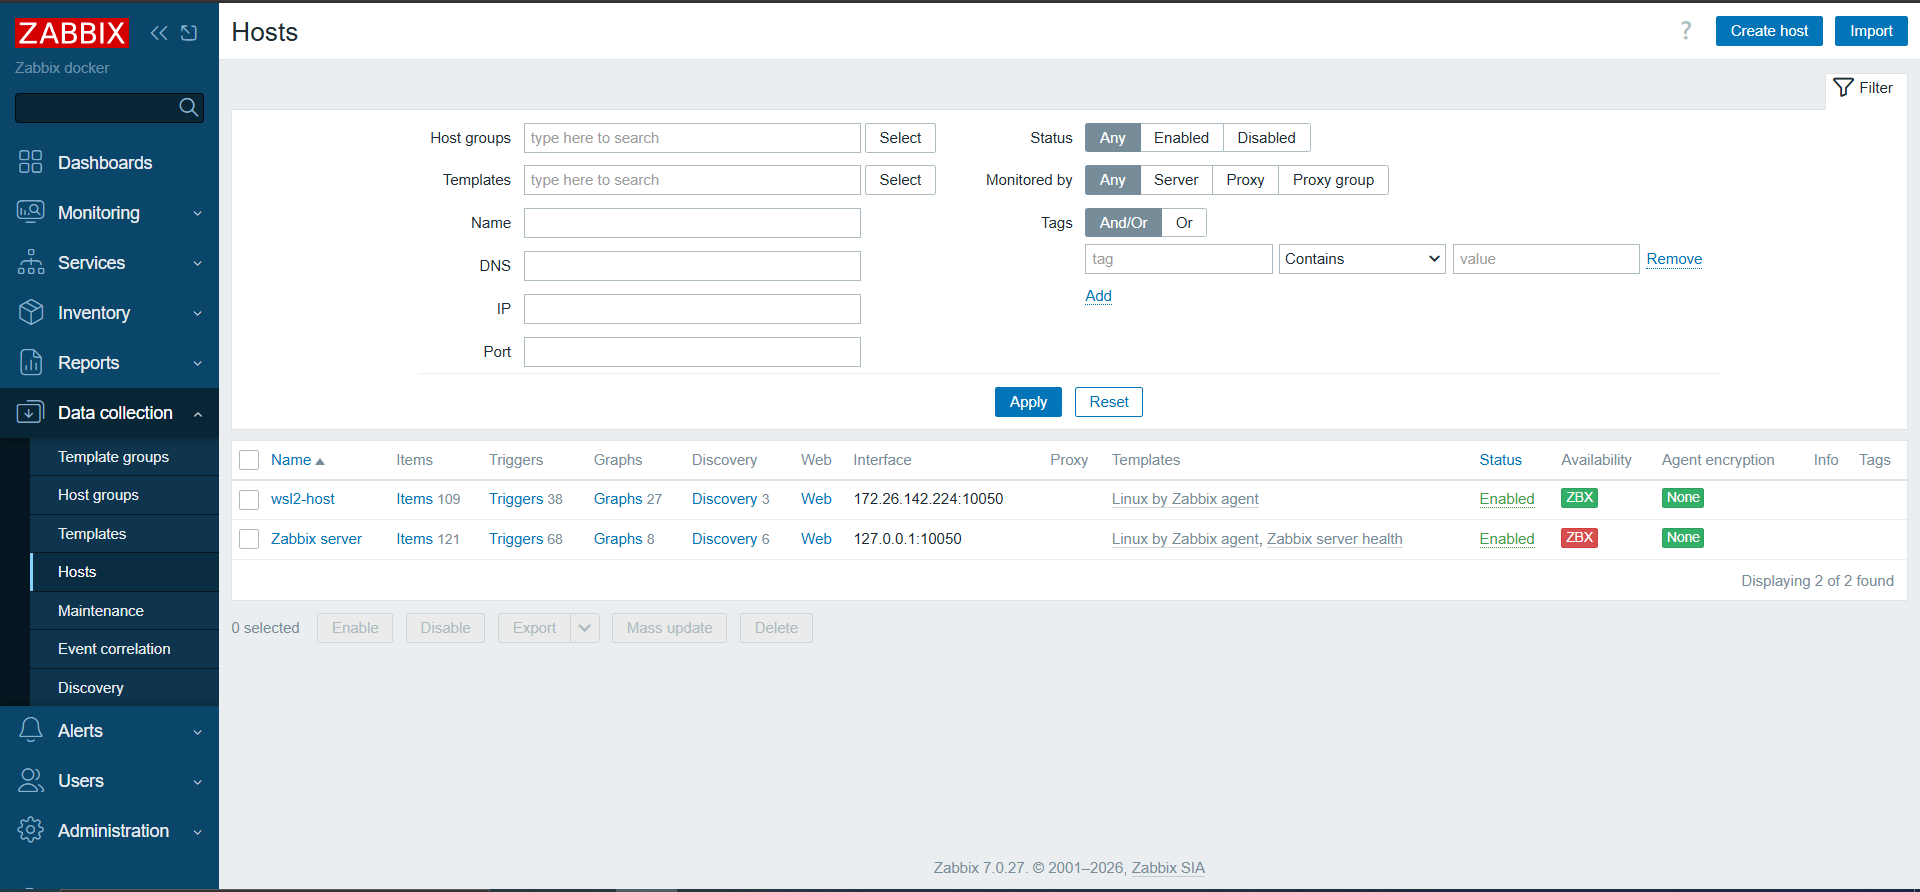Open Triggers 68 for Zabbix server
The width and height of the screenshot is (1920, 892).
click(516, 539)
